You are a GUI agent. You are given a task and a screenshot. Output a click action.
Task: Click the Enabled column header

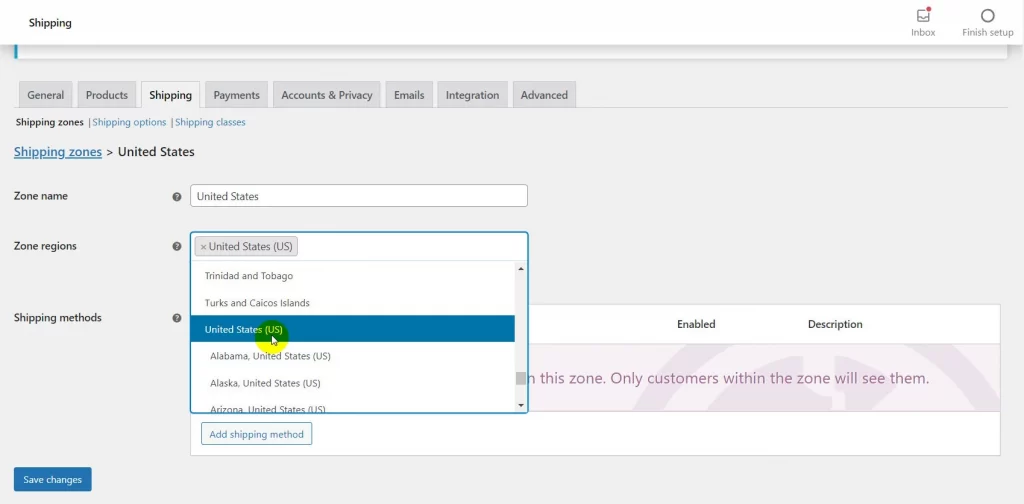click(x=696, y=324)
